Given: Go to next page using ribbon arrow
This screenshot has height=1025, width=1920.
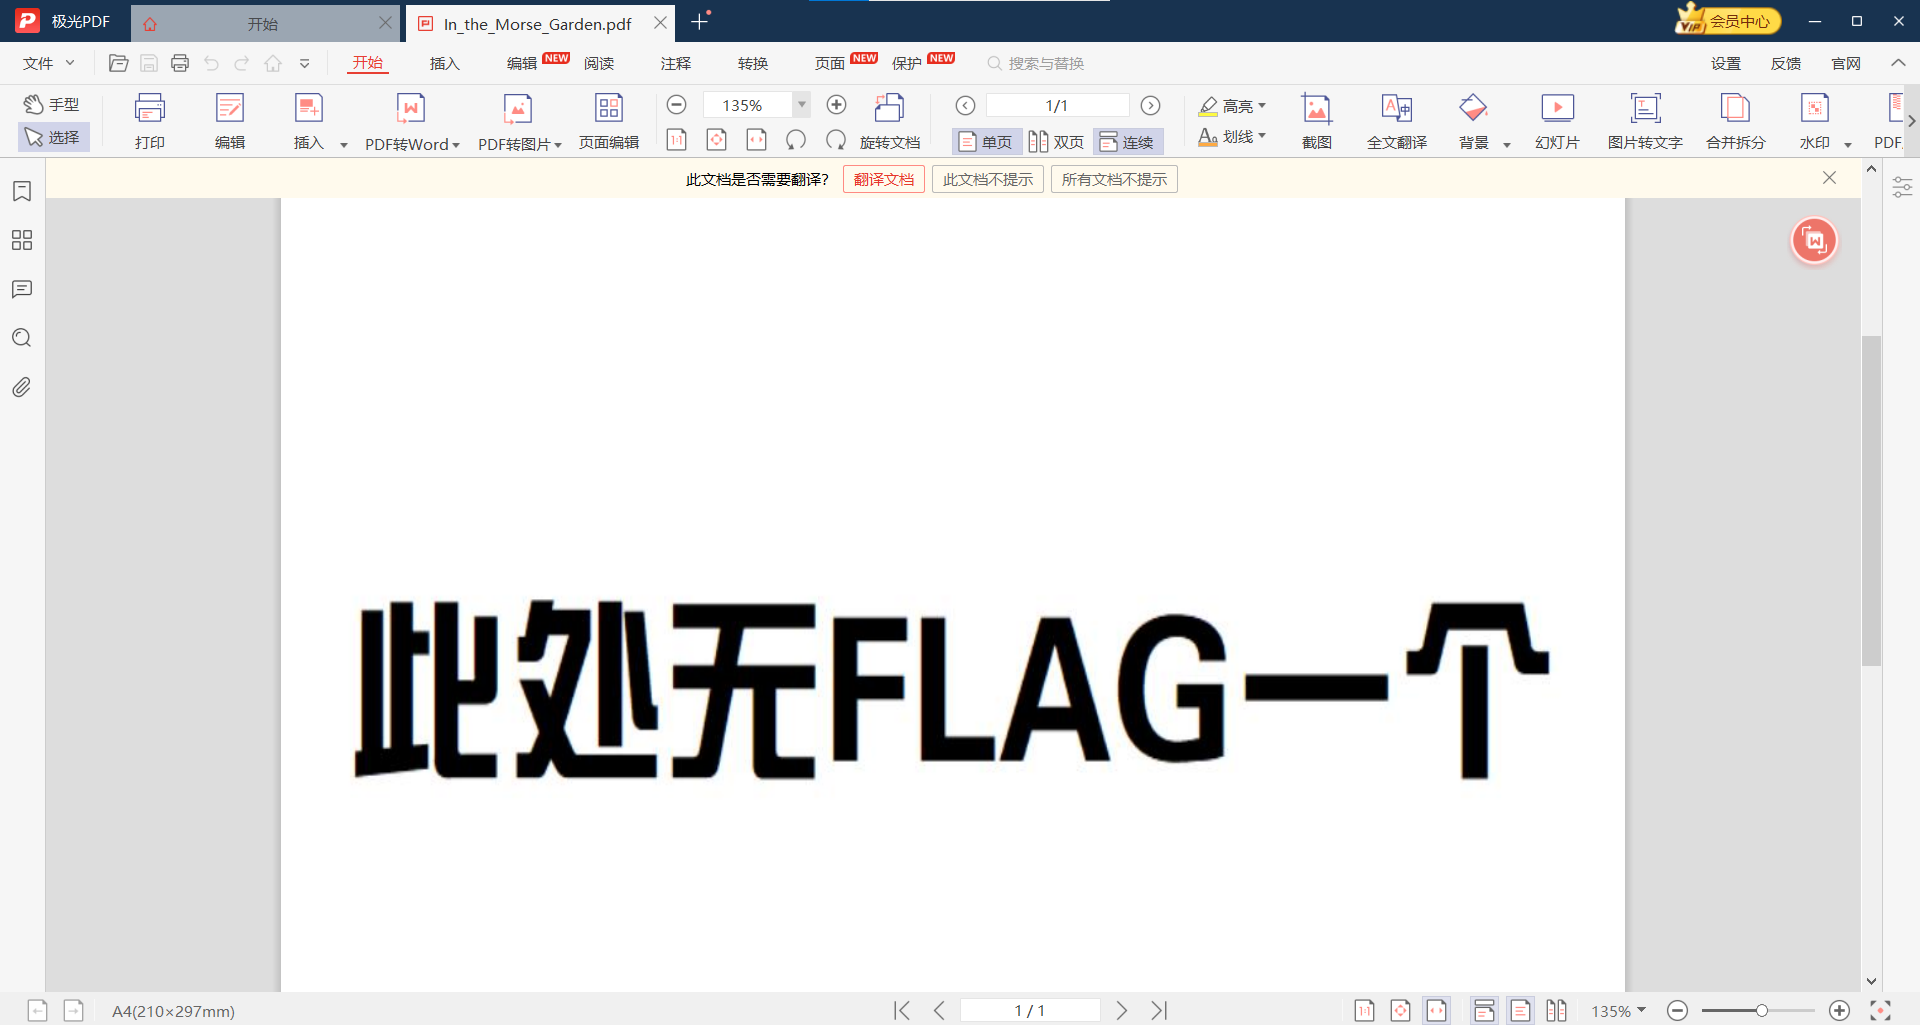Looking at the screenshot, I should coord(1151,105).
